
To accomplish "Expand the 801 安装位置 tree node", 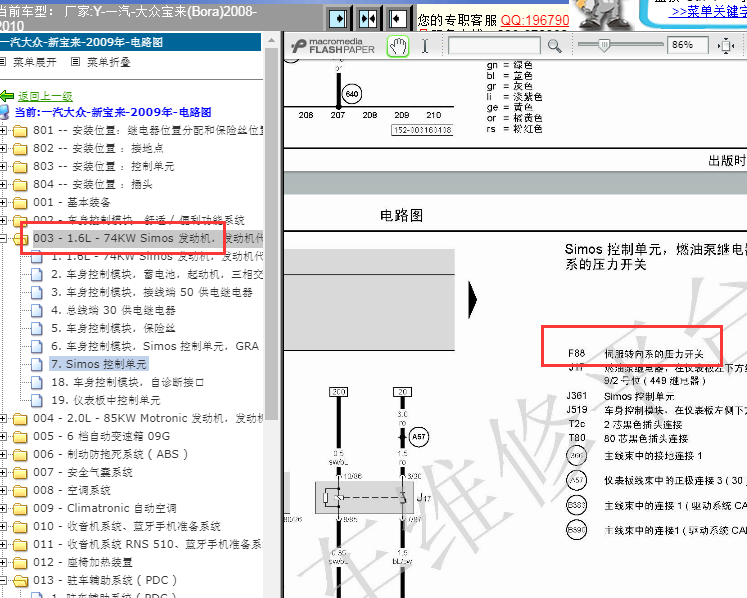I will click(x=3, y=131).
